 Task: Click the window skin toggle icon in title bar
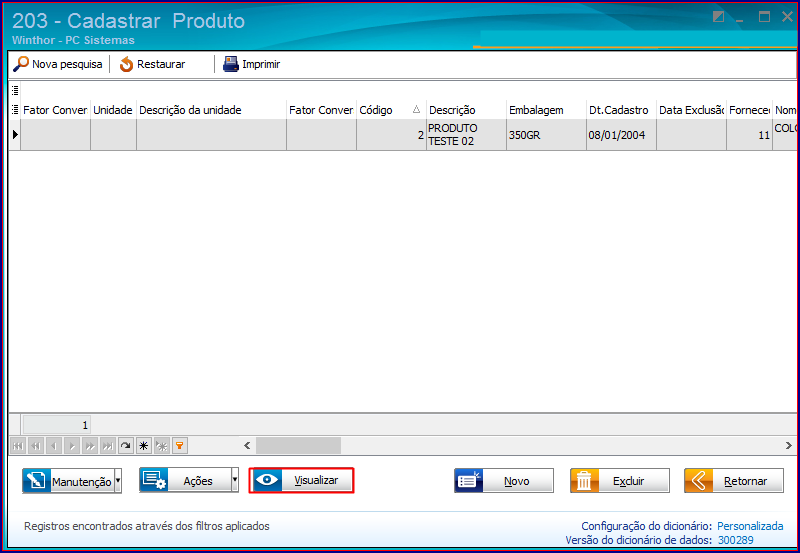[718, 17]
